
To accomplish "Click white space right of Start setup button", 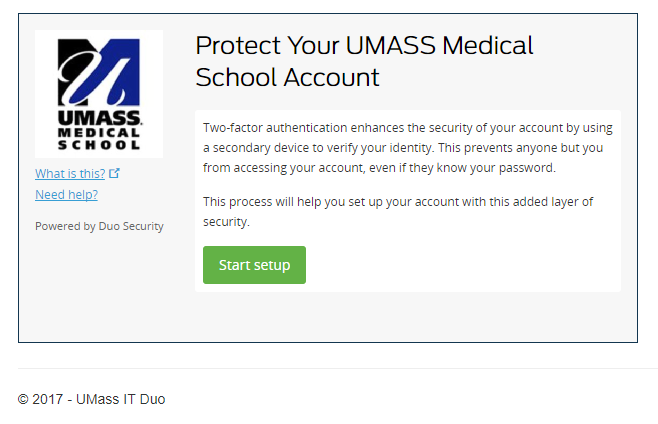I will coord(460,265).
